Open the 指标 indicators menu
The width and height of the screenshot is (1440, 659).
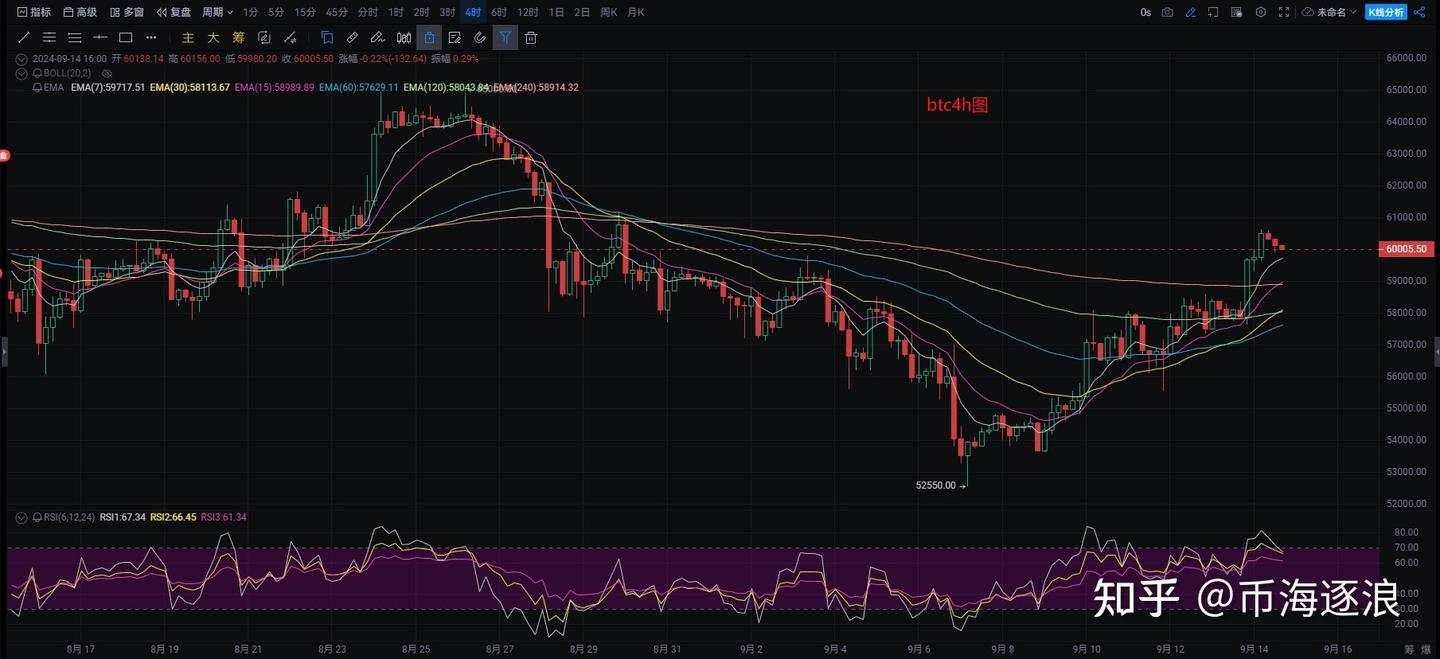point(34,12)
